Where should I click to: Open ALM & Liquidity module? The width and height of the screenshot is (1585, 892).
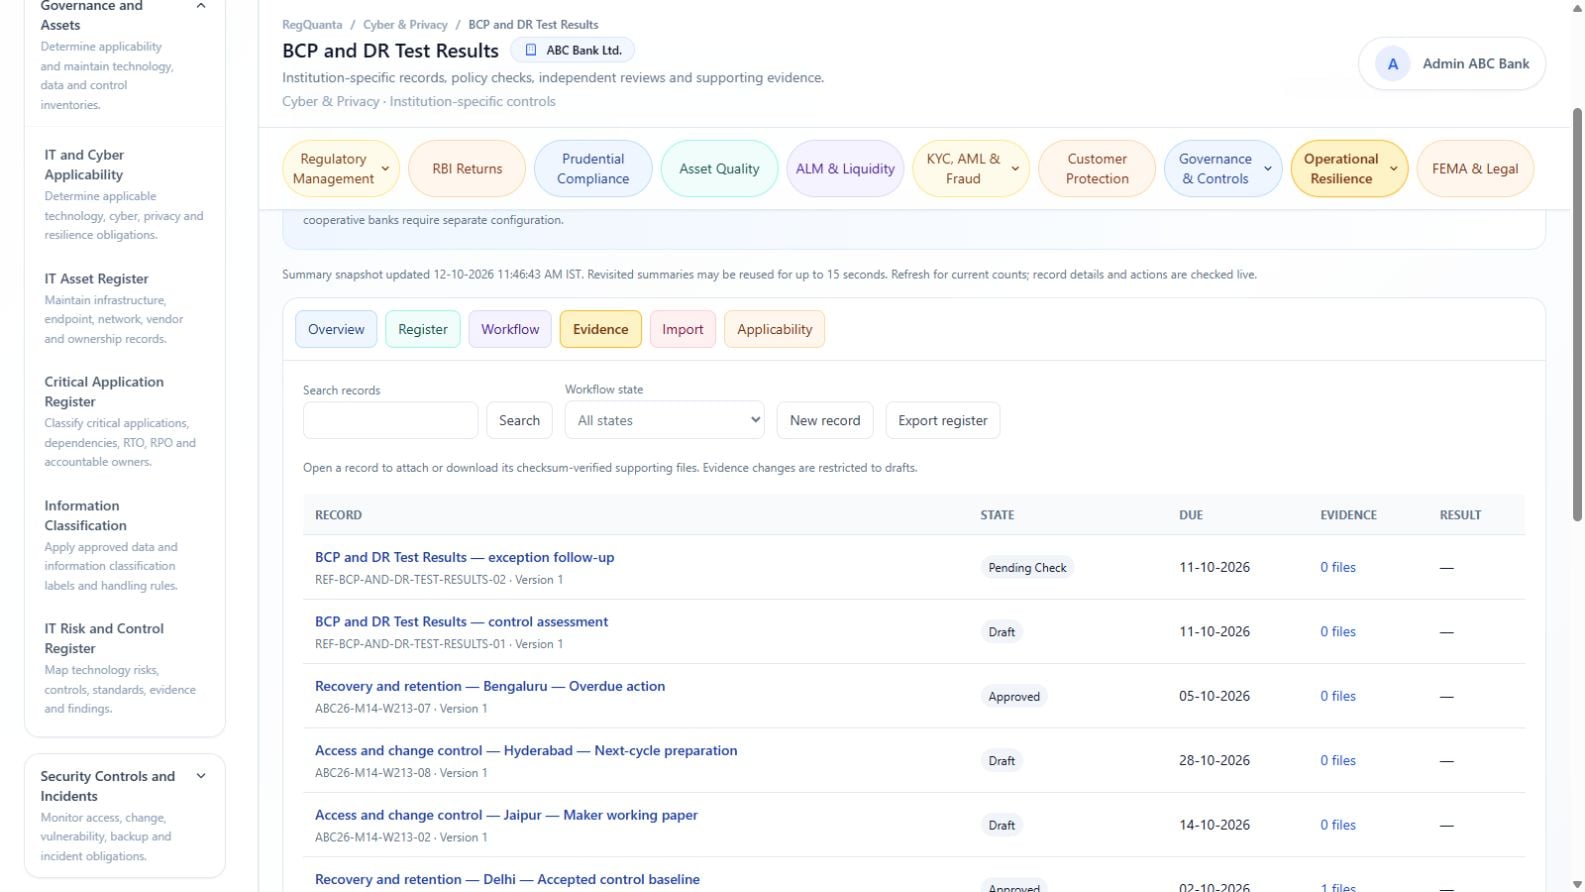pos(845,169)
